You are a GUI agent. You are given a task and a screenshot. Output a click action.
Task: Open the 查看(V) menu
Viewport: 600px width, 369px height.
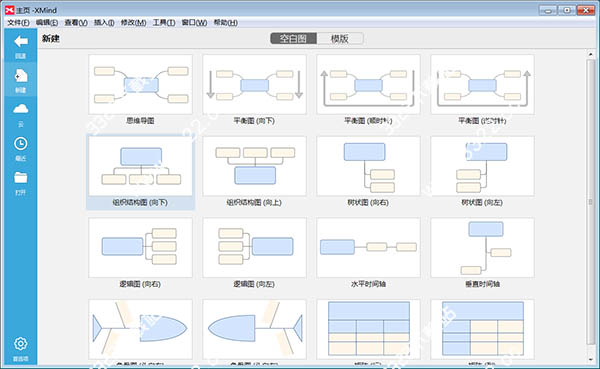(x=76, y=23)
